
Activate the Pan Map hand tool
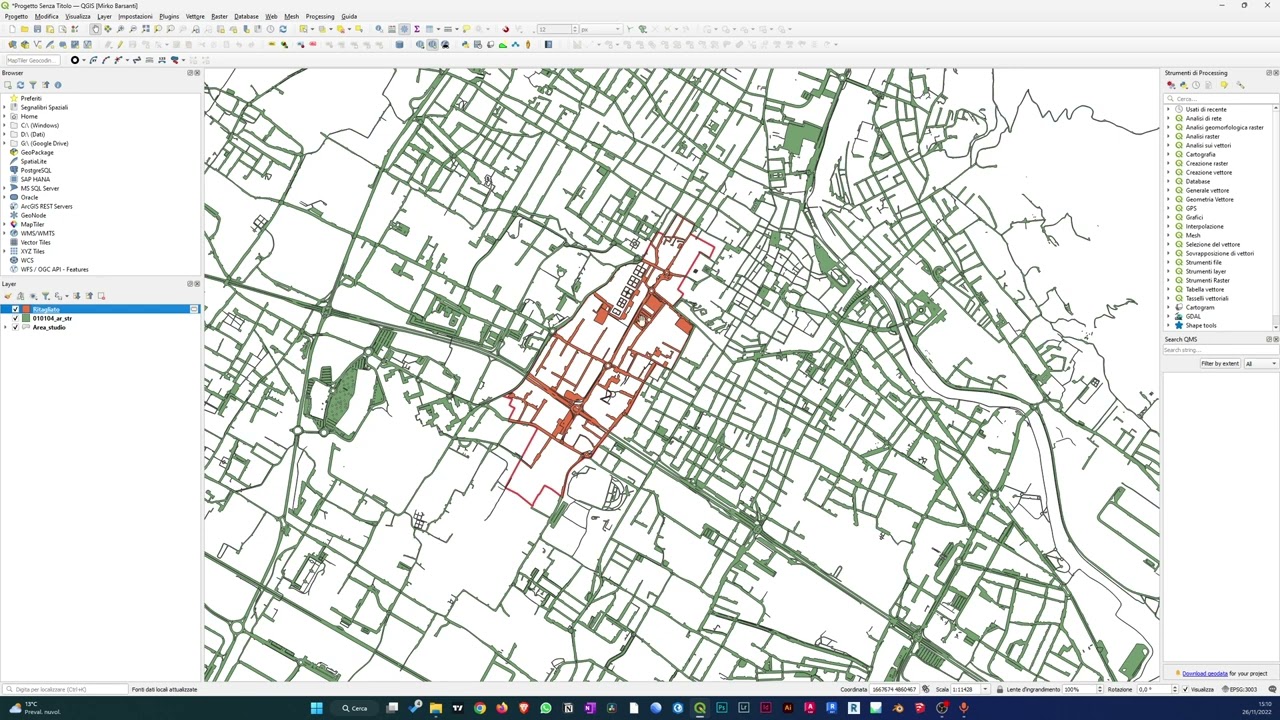(x=96, y=29)
